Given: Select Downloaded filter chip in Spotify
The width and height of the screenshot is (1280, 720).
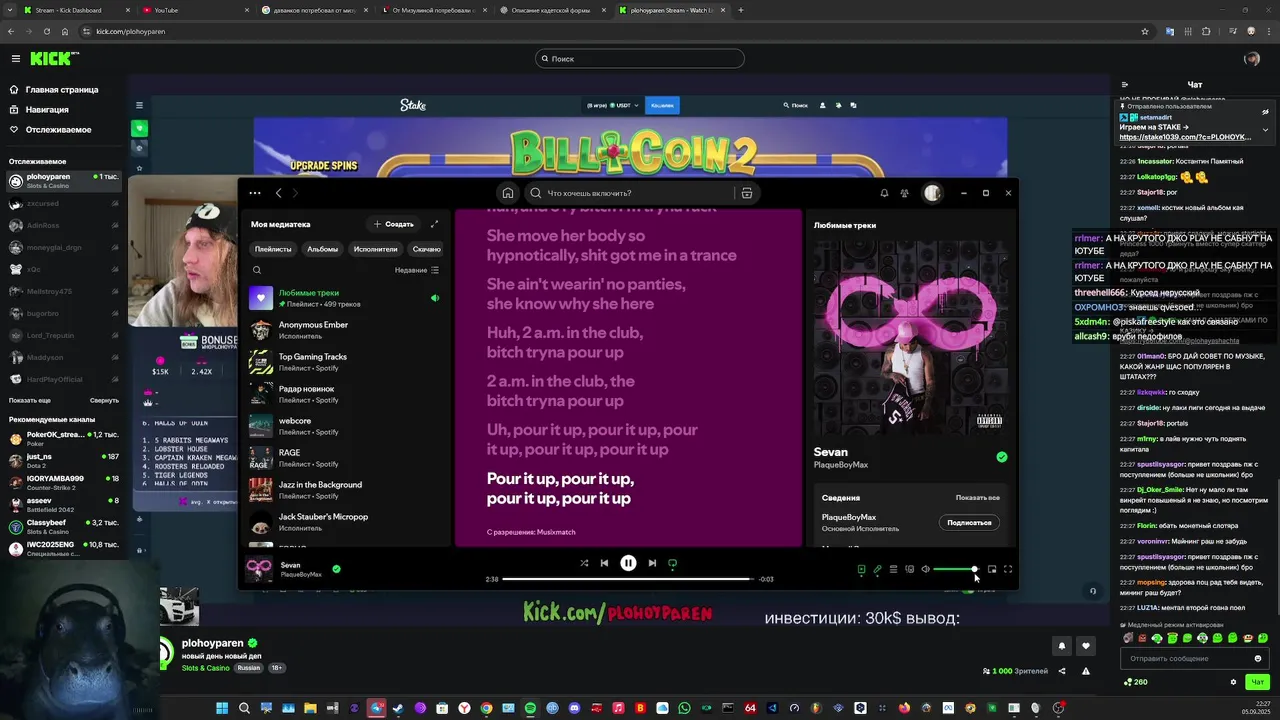Looking at the screenshot, I should point(427,249).
